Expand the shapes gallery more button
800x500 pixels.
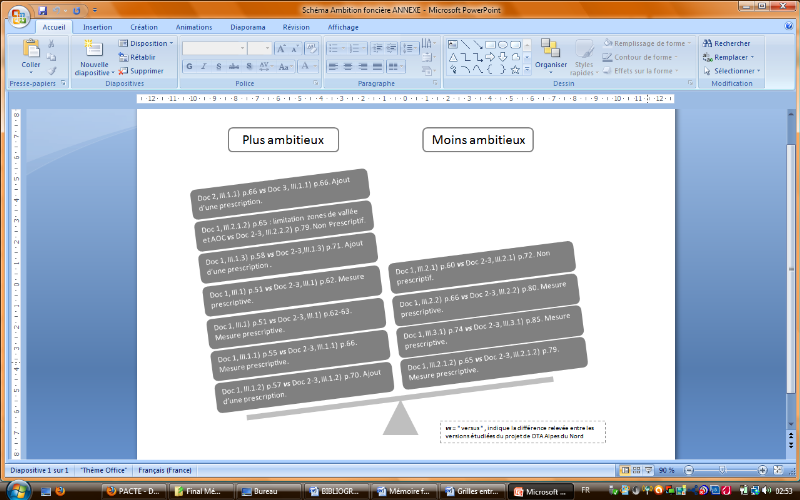[x=528, y=70]
